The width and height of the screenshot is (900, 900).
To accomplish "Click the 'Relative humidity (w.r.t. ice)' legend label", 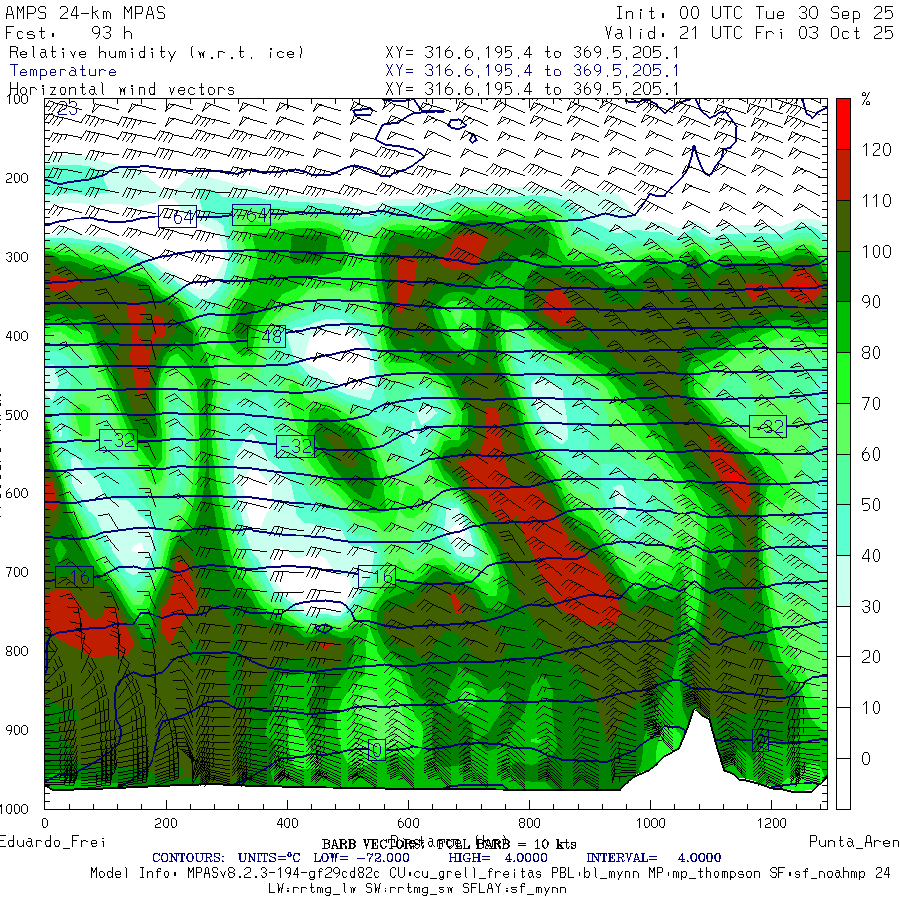I will tap(156, 53).
